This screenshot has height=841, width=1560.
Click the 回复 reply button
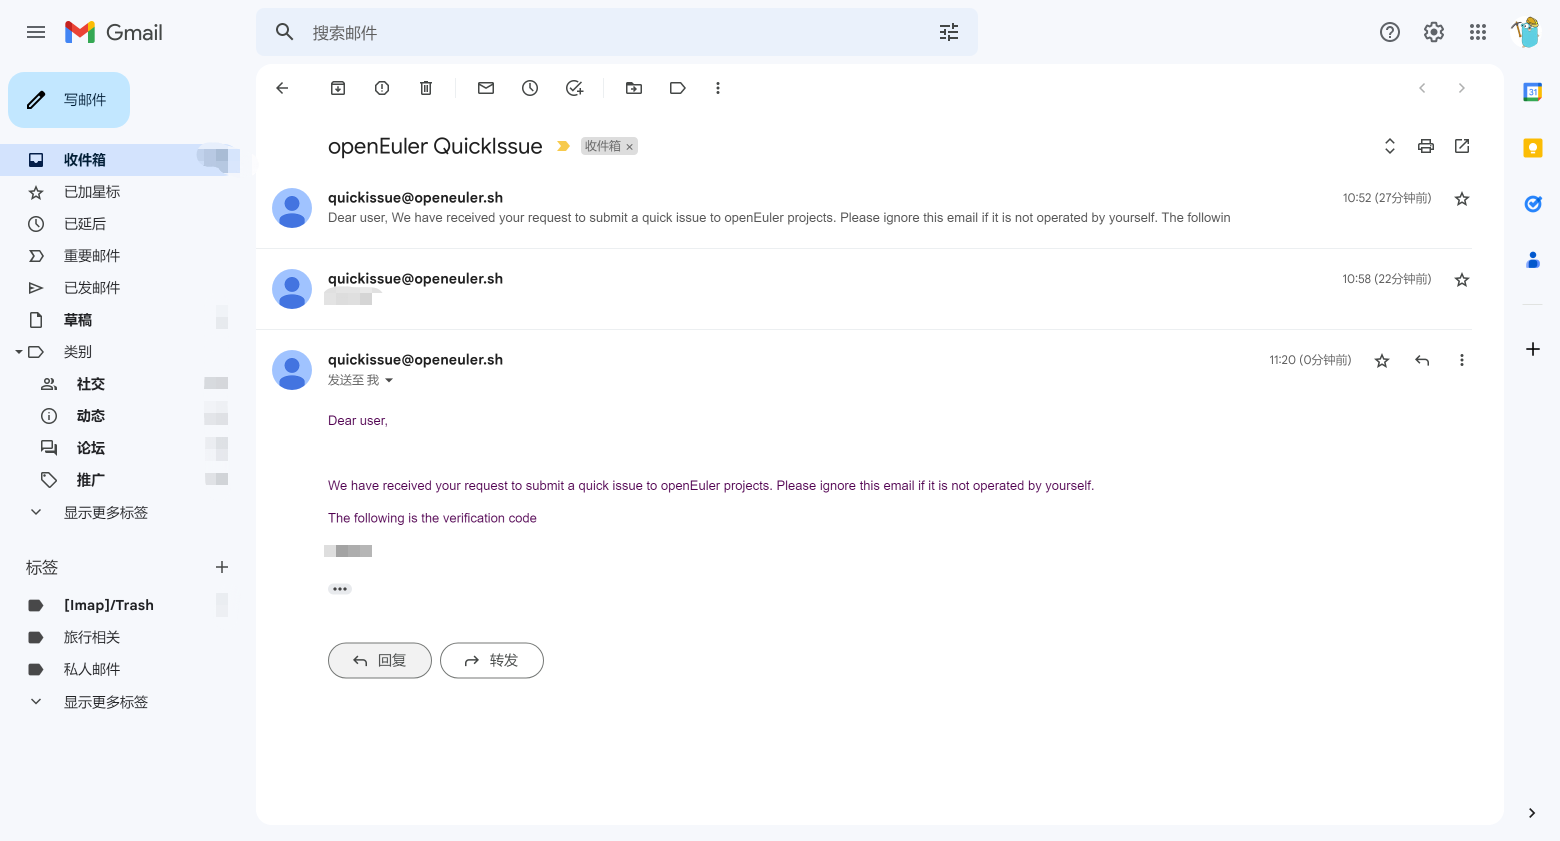(380, 660)
